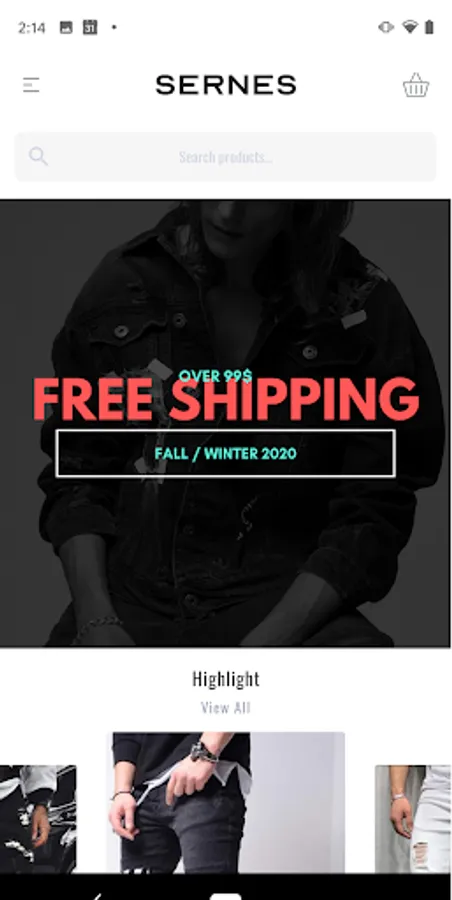Tap the OVER 99$ promo text

click(x=215, y=376)
